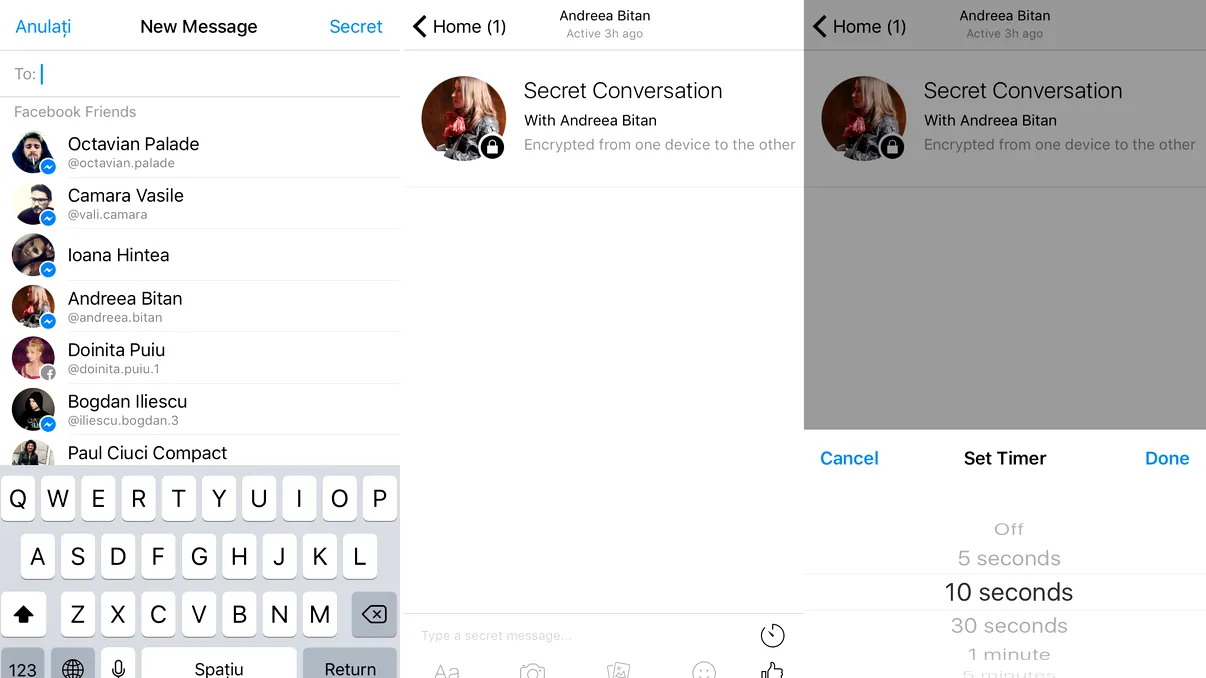Open the camera icon in the composer
The width and height of the screenshot is (1206, 678).
pos(533,670)
